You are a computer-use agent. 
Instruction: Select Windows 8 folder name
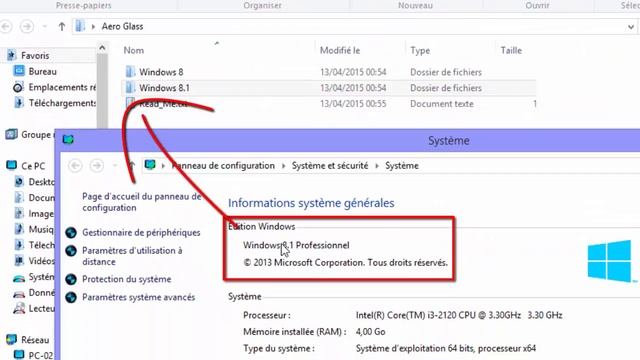tap(161, 72)
